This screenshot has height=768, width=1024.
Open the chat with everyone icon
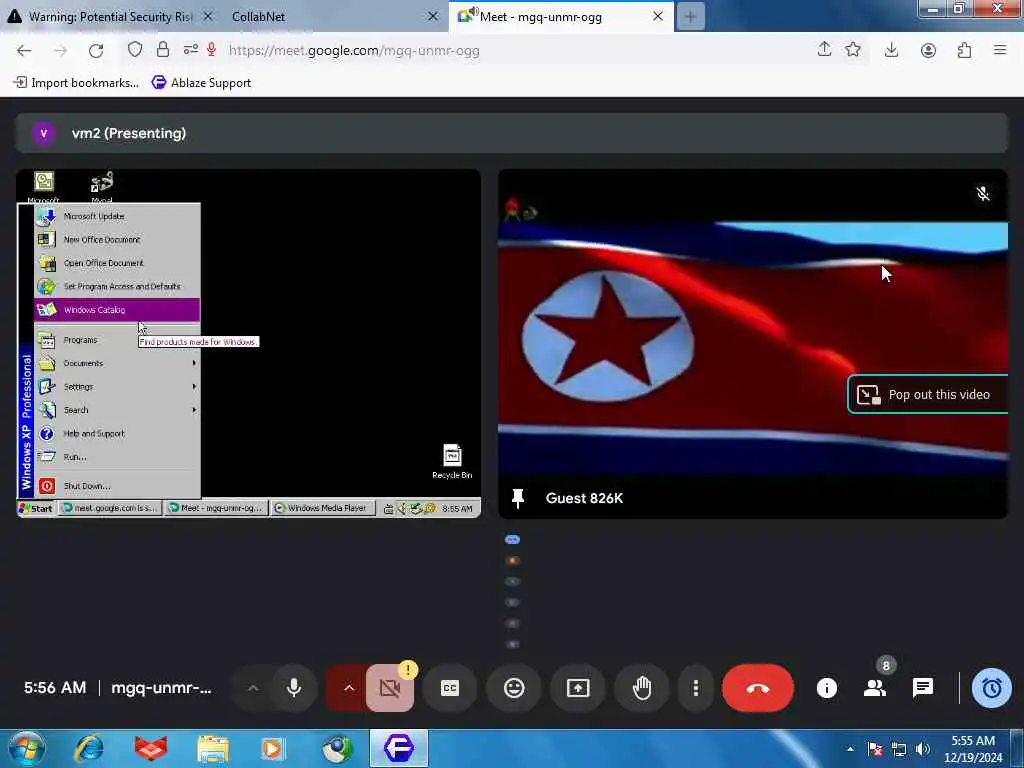923,688
